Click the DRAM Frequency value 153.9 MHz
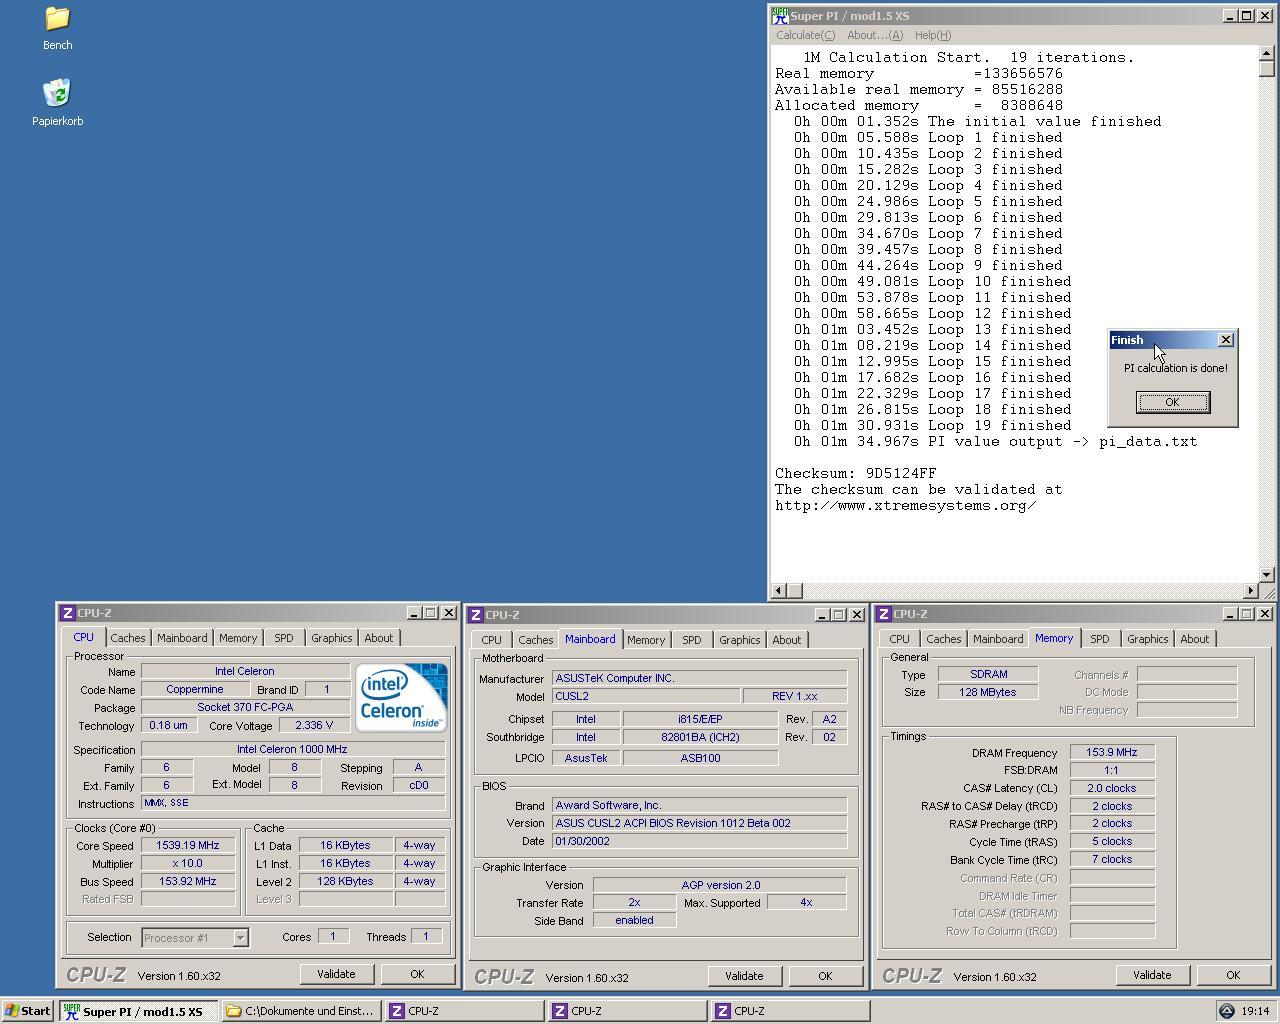The width and height of the screenshot is (1280, 1024). click(1112, 752)
